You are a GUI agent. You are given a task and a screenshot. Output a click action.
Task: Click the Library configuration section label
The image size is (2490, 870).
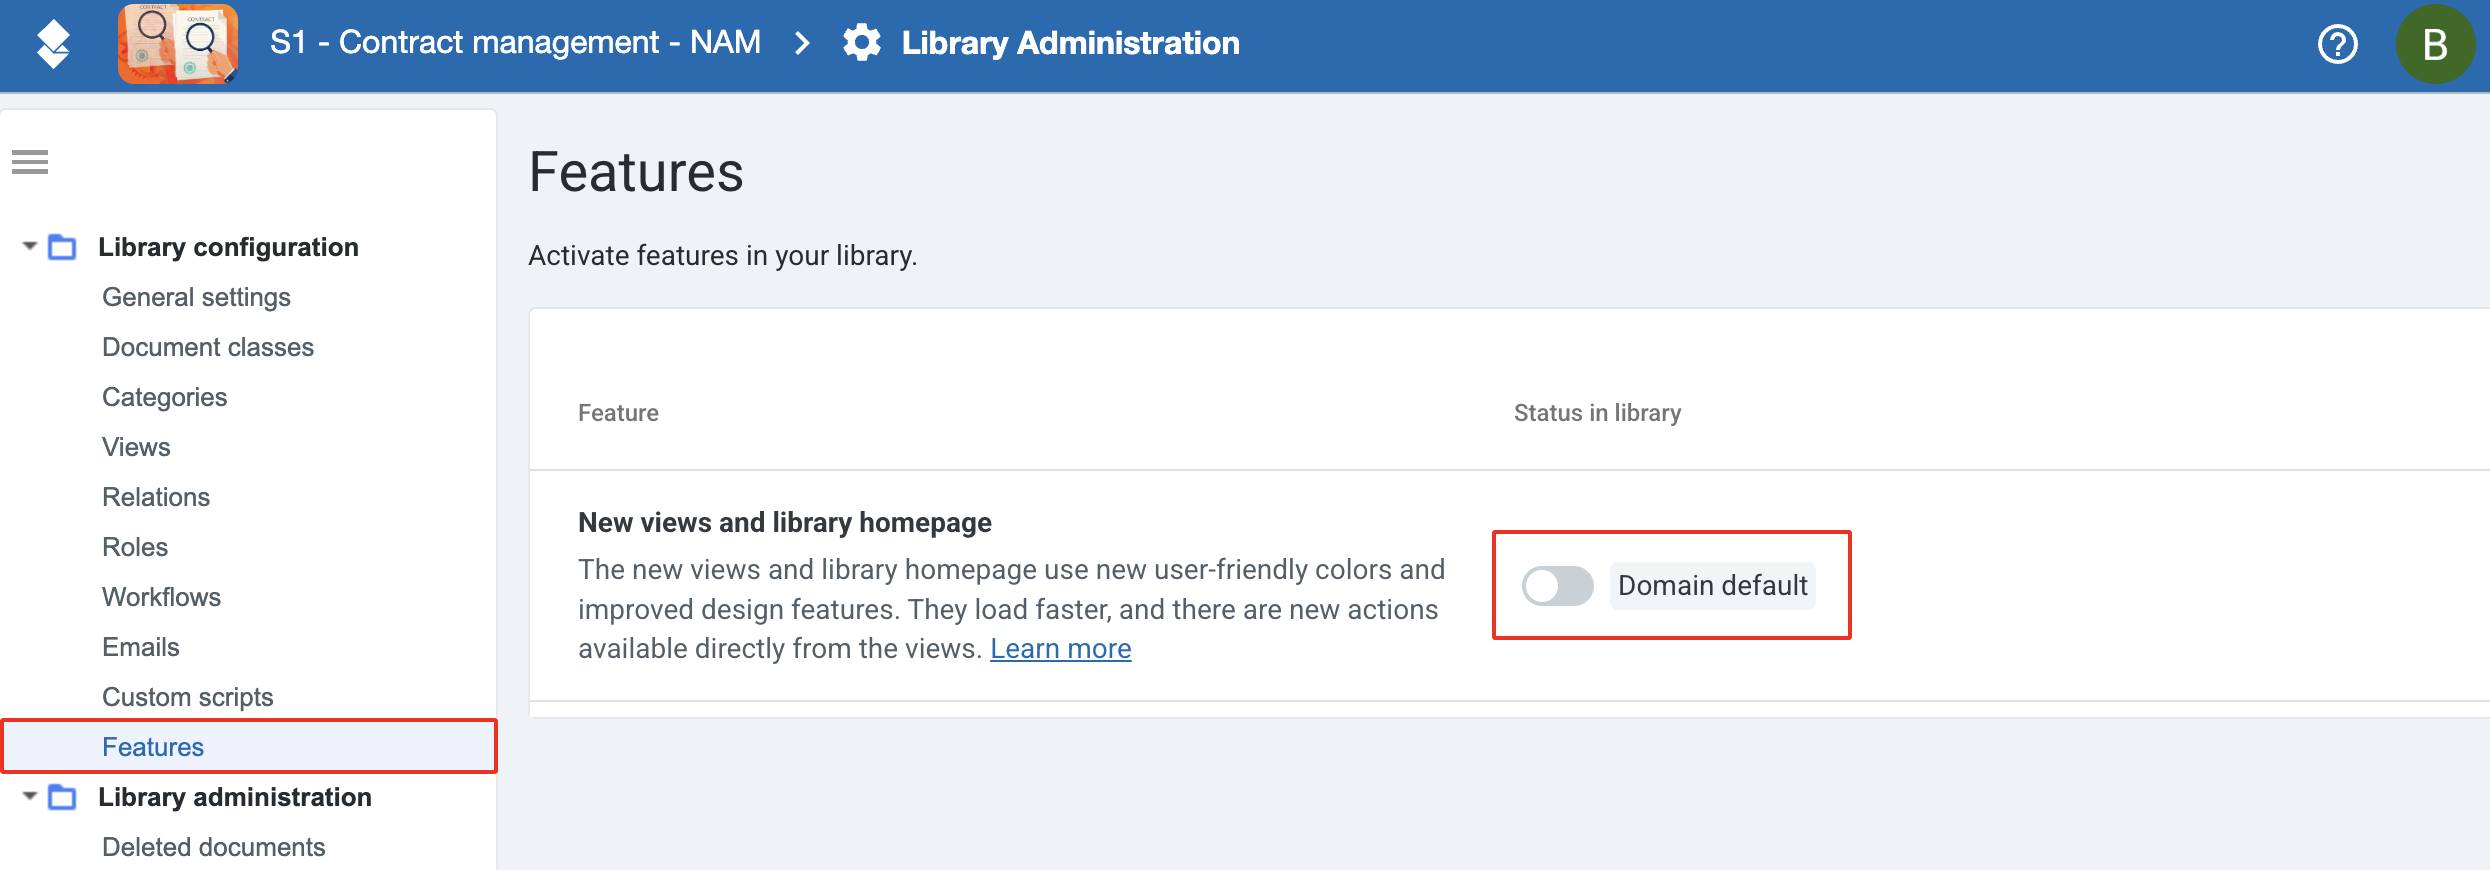click(x=228, y=247)
